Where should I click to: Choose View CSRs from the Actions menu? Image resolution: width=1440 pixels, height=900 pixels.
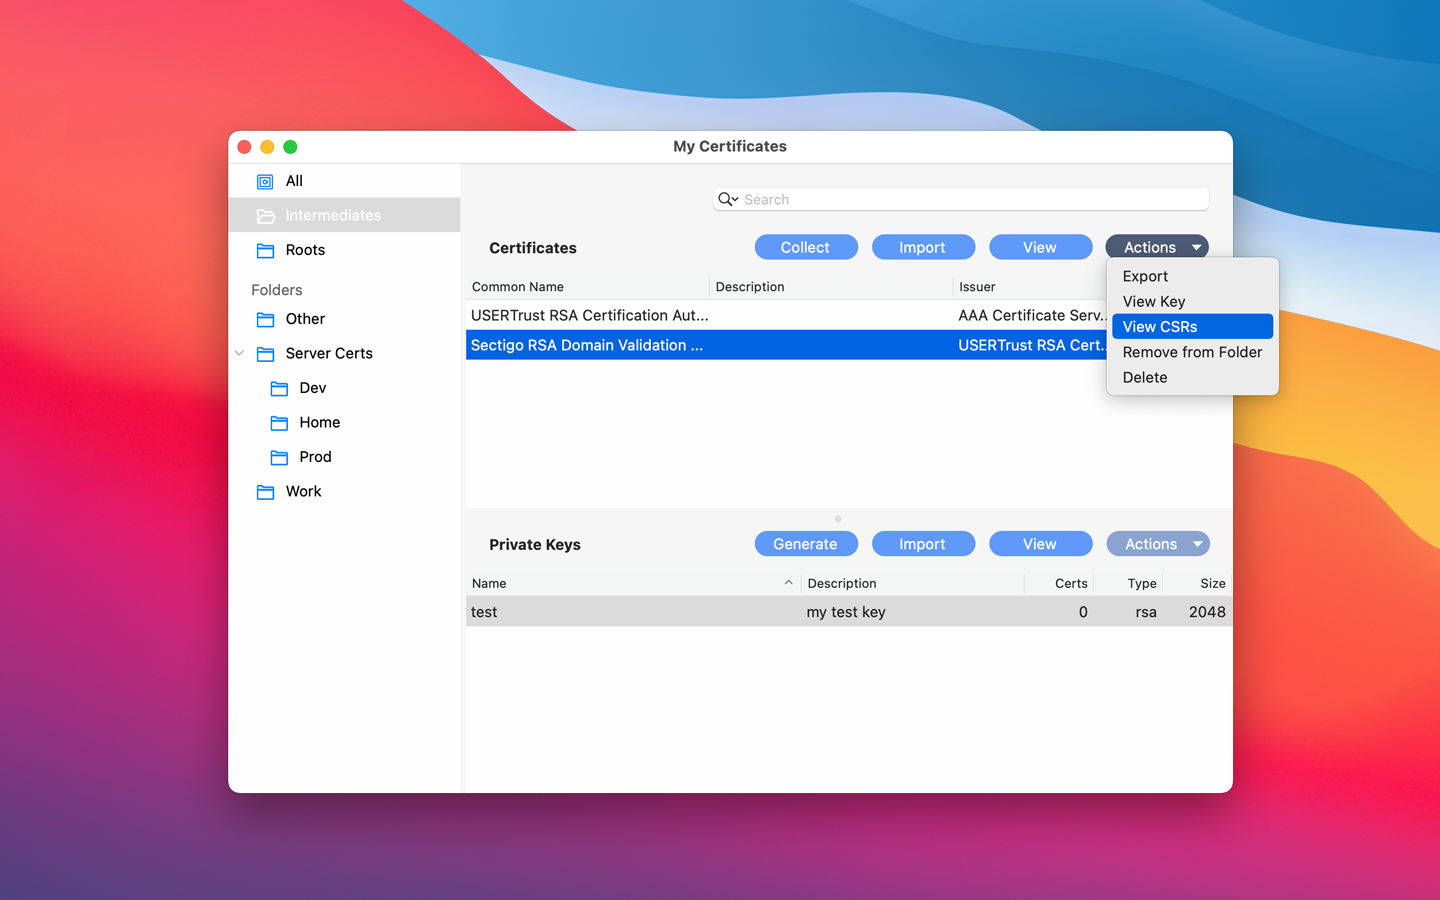pos(1160,326)
